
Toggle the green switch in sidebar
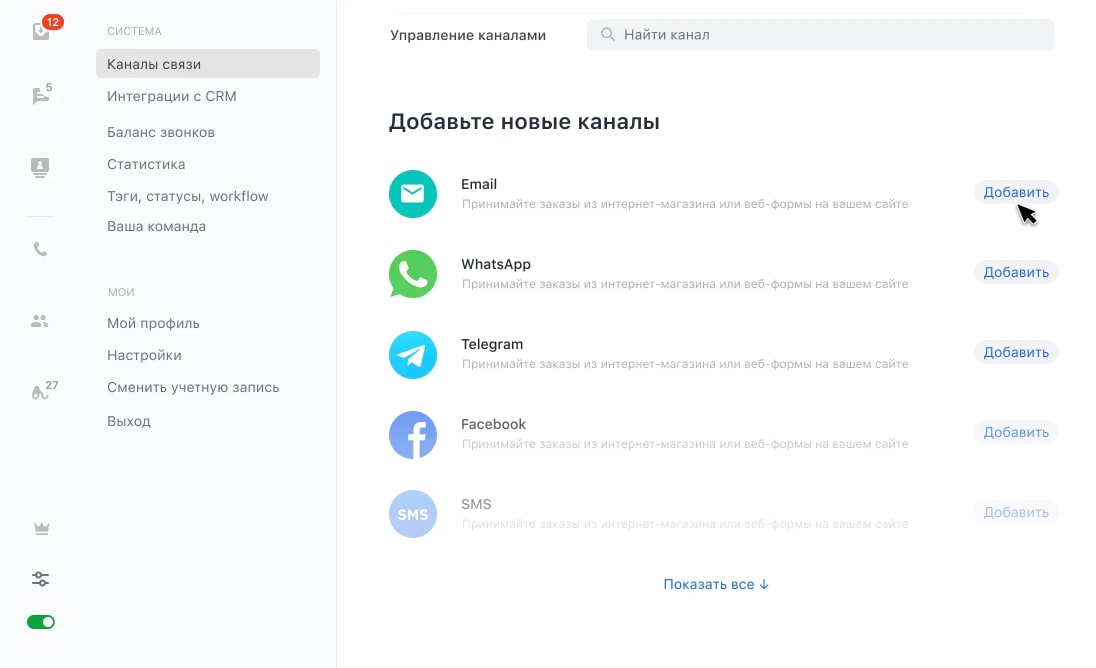41,622
